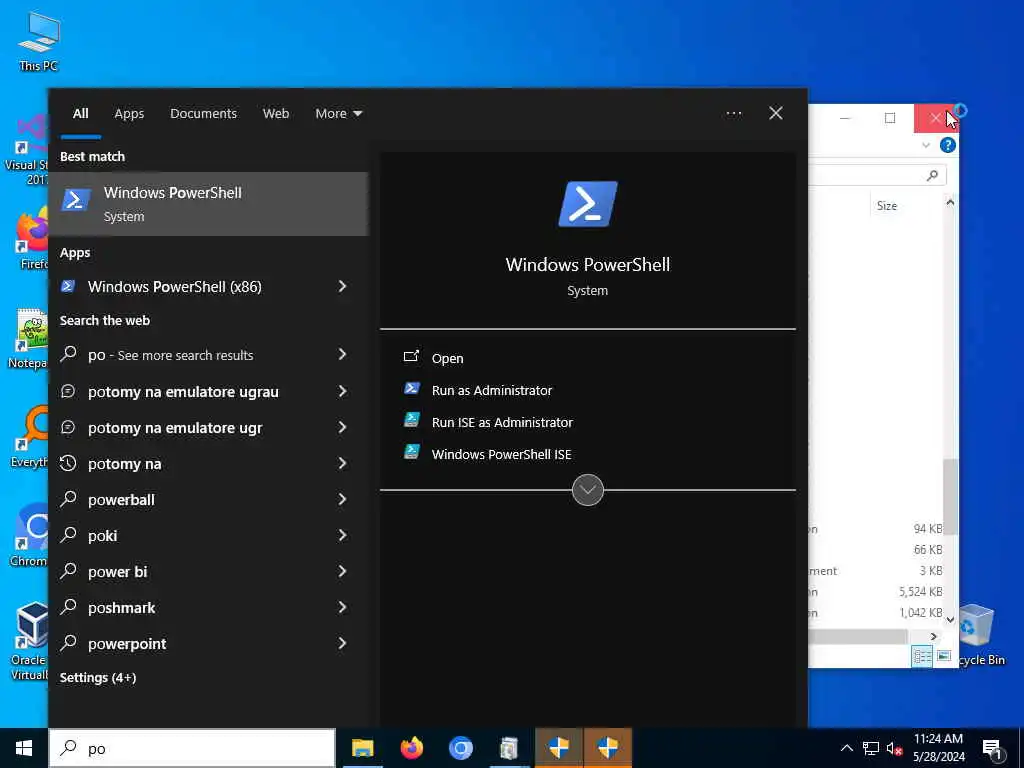Open Chromium from the taskbar
1024x768 pixels.
[x=460, y=748]
